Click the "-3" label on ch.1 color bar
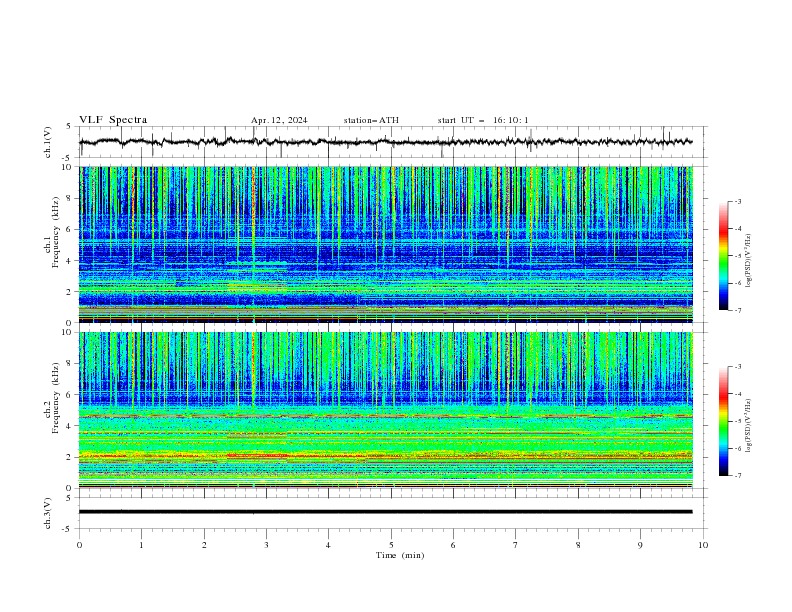 pos(737,201)
